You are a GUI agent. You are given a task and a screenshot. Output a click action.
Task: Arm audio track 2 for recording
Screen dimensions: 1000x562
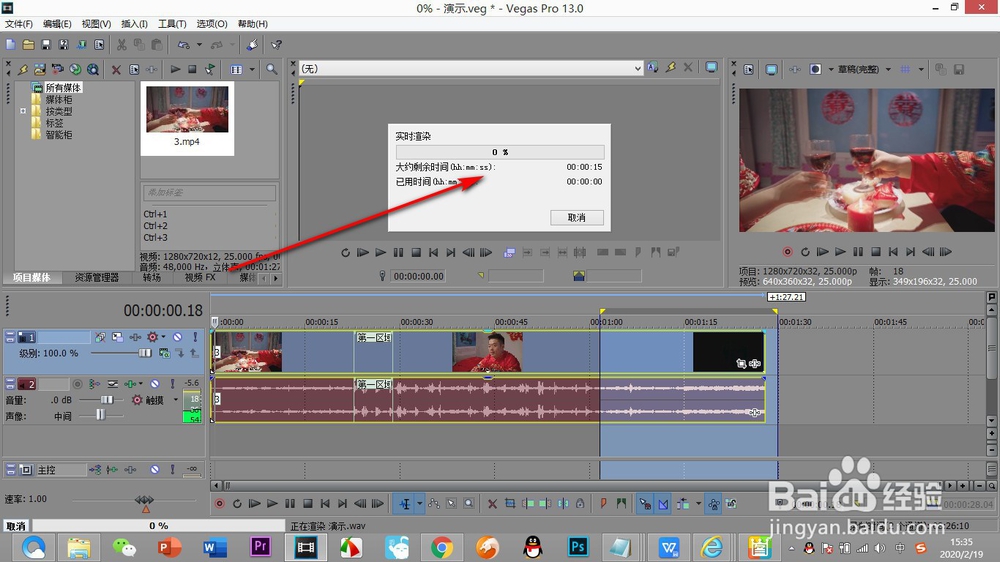pyautogui.click(x=77, y=384)
